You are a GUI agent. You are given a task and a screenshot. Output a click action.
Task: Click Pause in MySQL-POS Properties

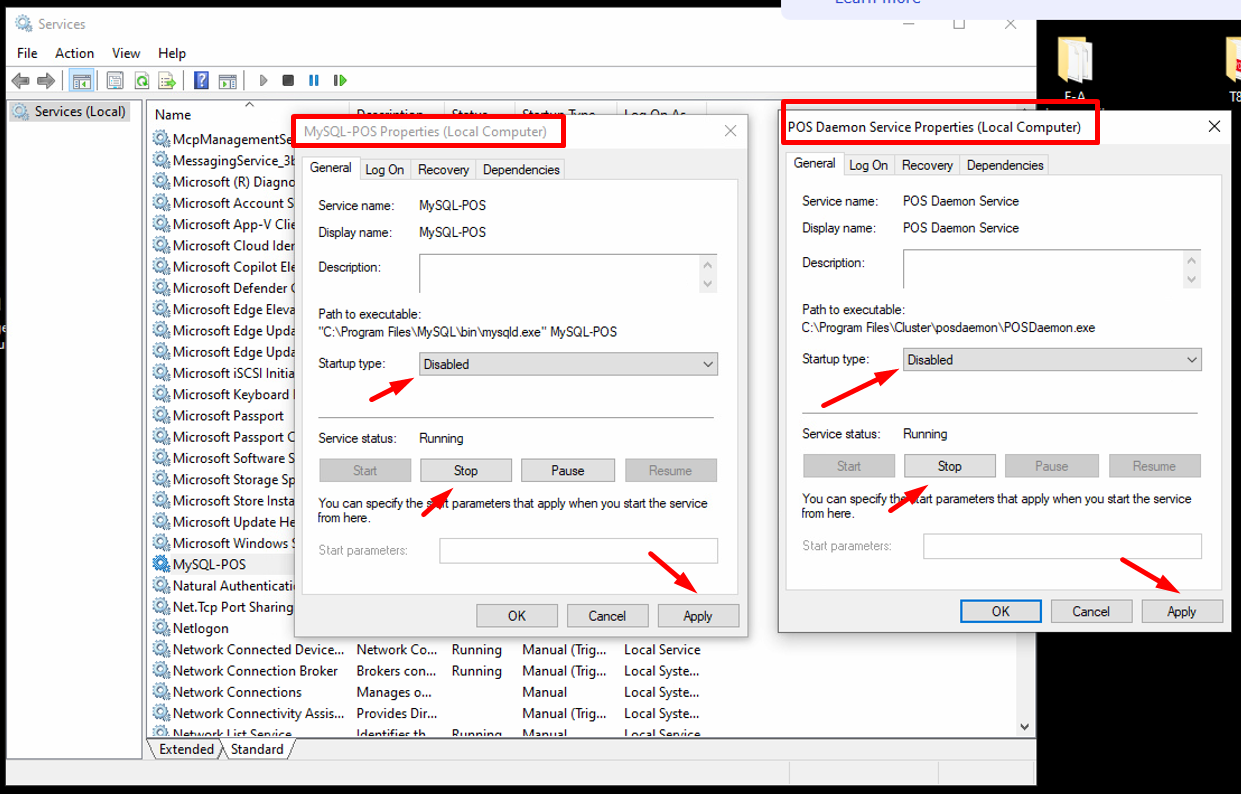[568, 470]
